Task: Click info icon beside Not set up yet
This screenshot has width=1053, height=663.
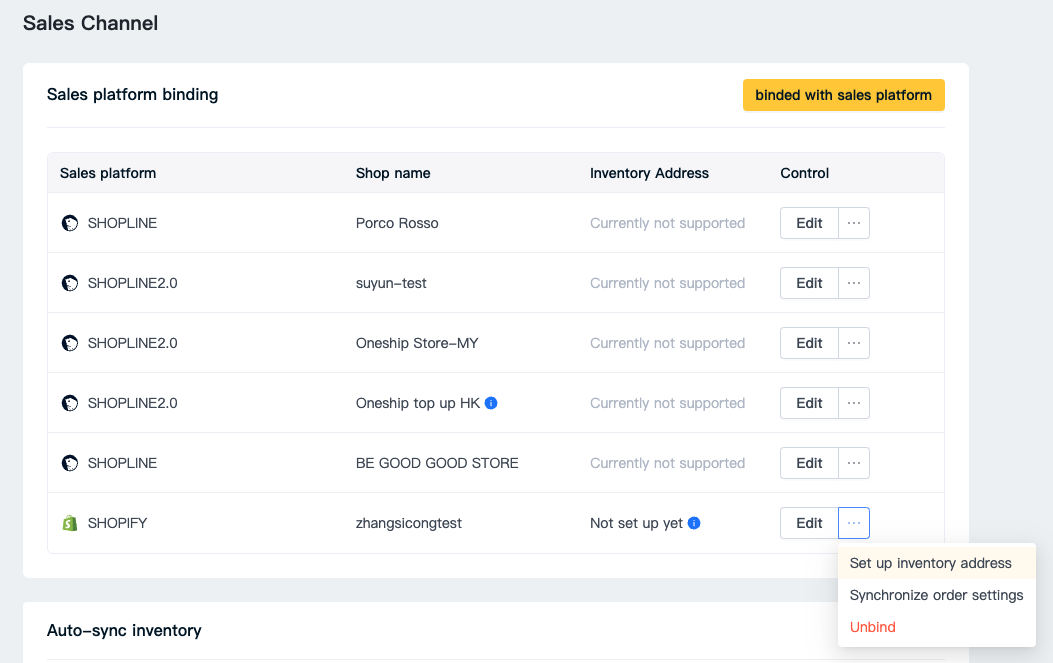Action: pos(694,523)
